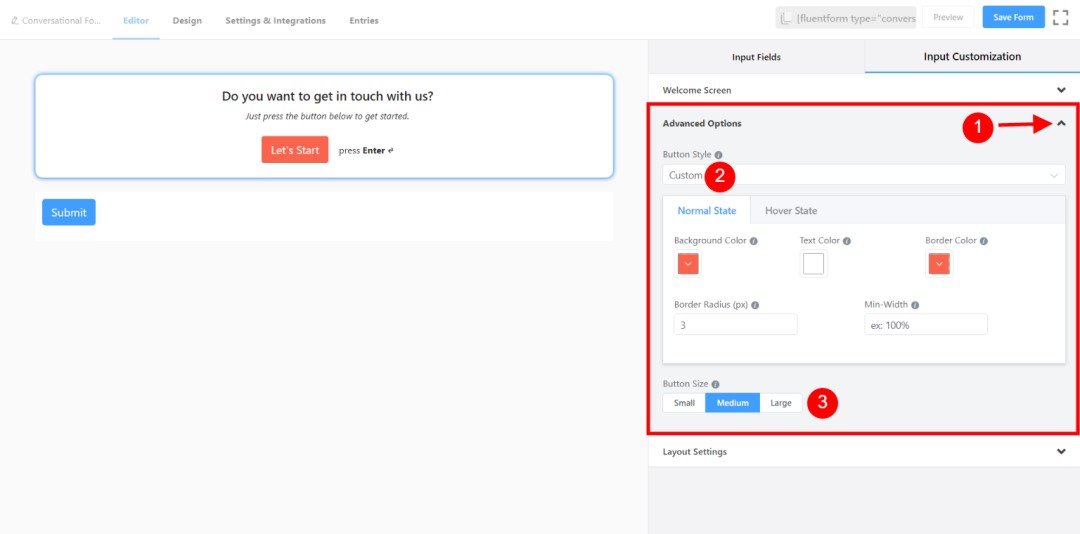Click the Border Color info icon

click(984, 241)
